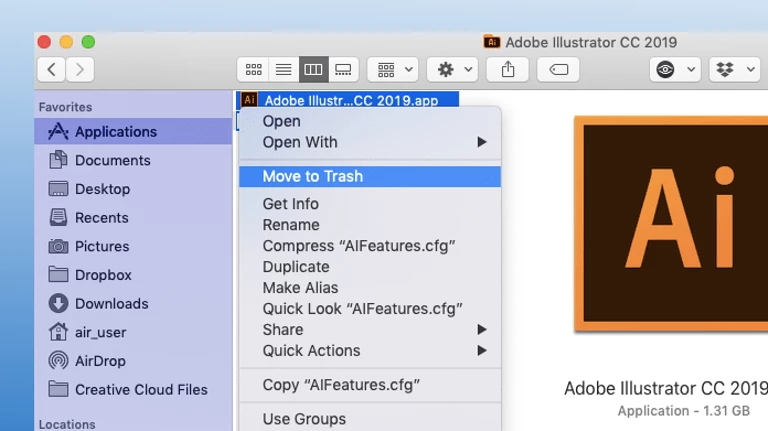Select Applications in the sidebar
Screen dimensions: 768x431
pyautogui.click(x=133, y=131)
